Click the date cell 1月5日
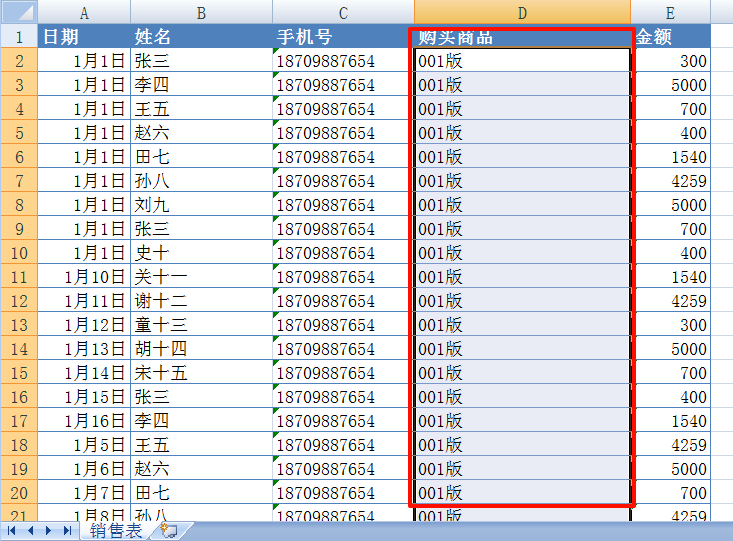This screenshot has width=733, height=541. click(x=84, y=445)
